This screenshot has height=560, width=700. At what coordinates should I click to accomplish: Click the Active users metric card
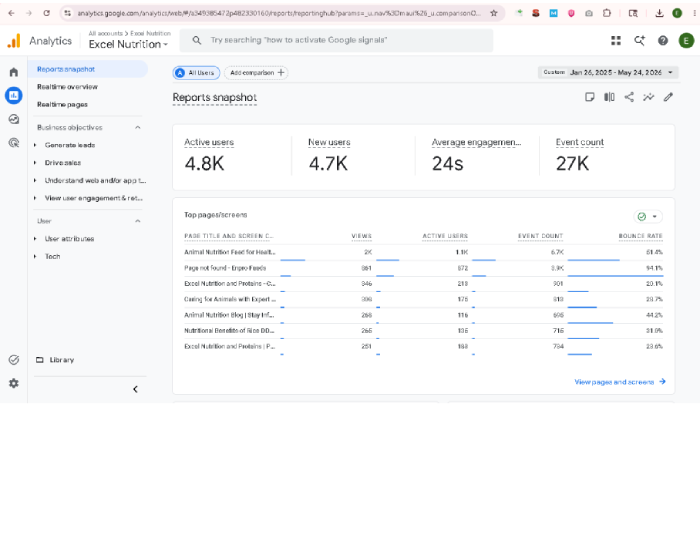pos(232,156)
